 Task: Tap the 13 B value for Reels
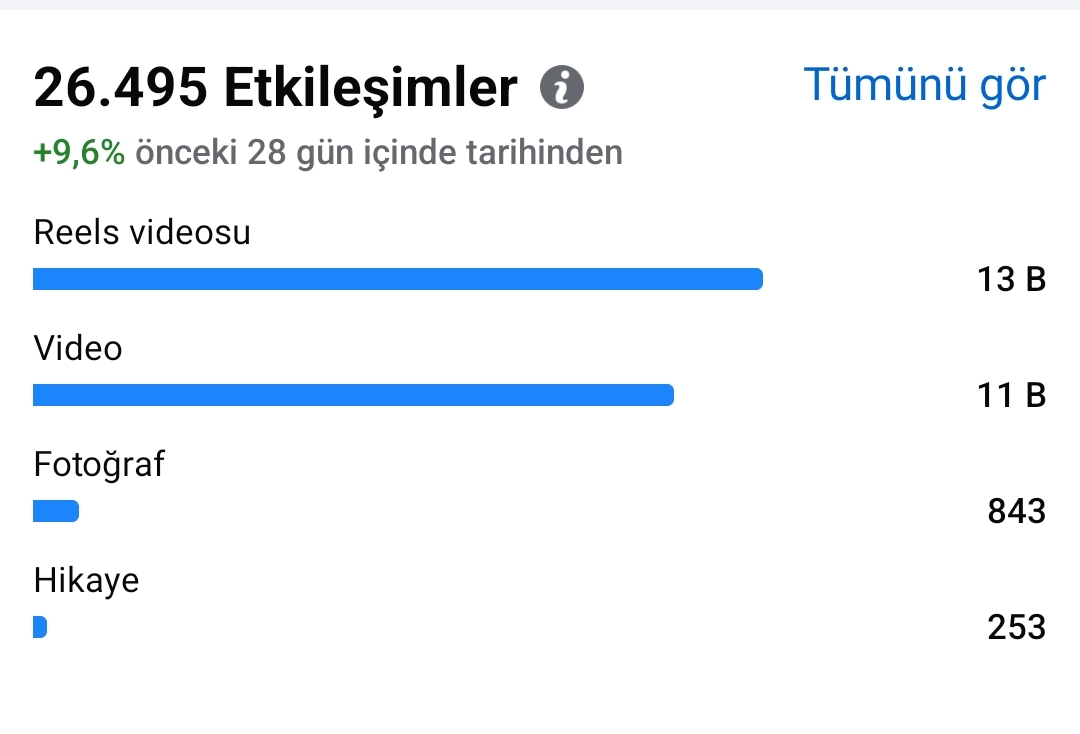tap(1011, 280)
